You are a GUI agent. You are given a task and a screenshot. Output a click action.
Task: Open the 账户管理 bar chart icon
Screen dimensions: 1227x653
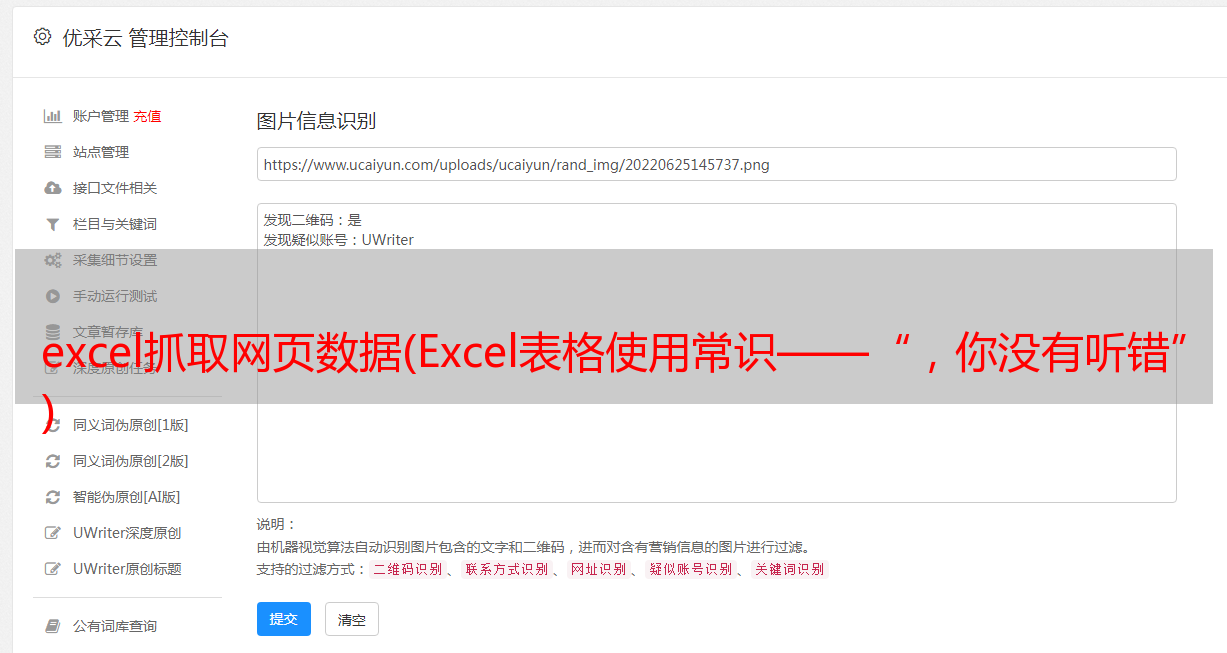point(53,116)
